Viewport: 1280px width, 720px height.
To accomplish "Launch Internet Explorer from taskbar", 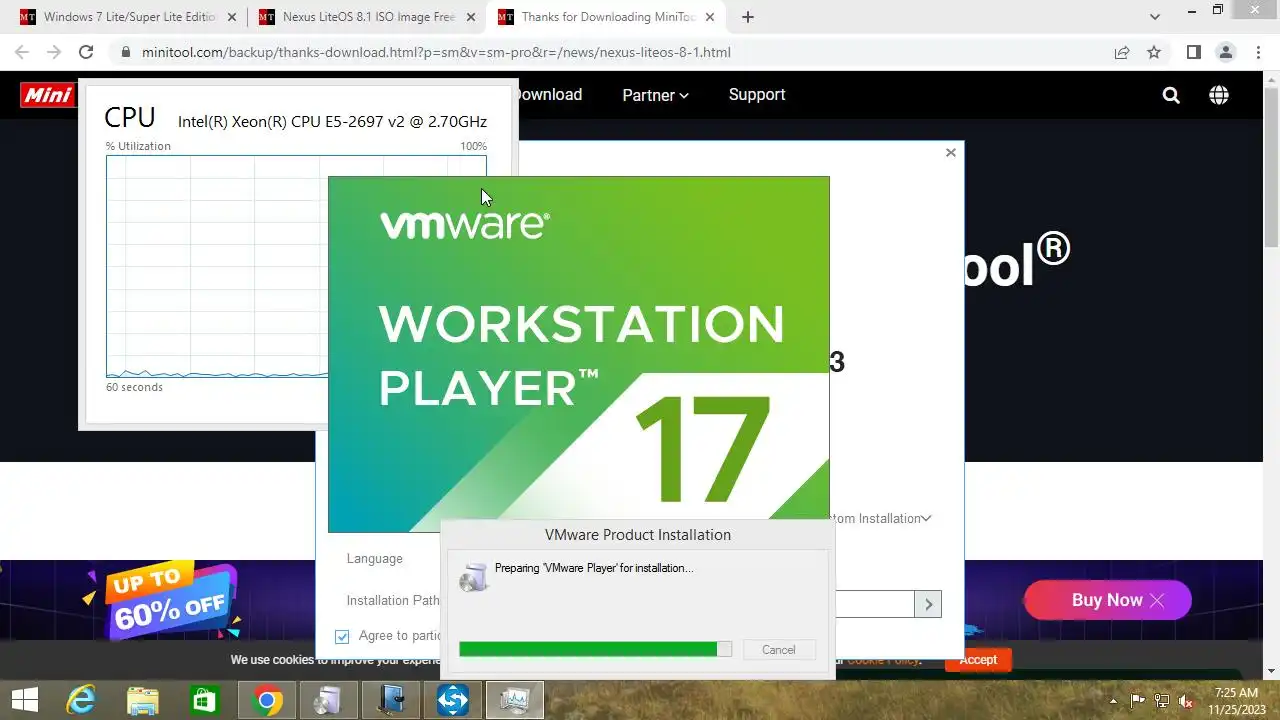I will tap(80, 700).
